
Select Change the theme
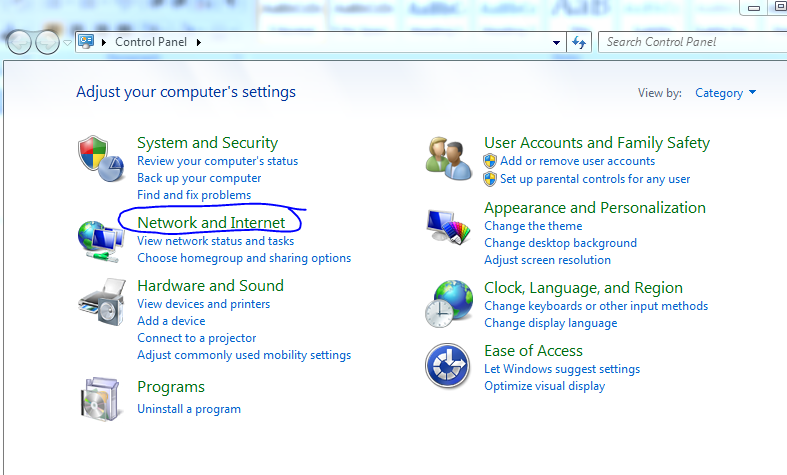click(533, 226)
